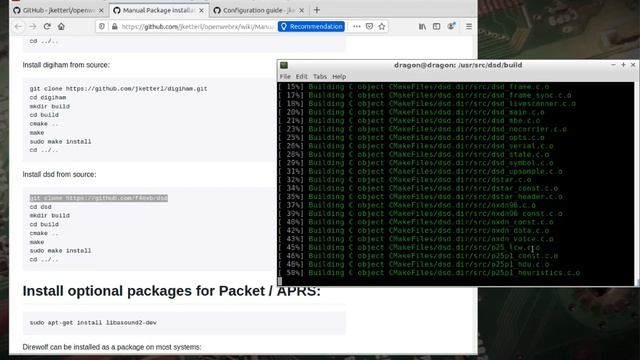Viewport: 640px width, 360px height.
Task: Open the terminal Help menu
Action: coord(339,77)
